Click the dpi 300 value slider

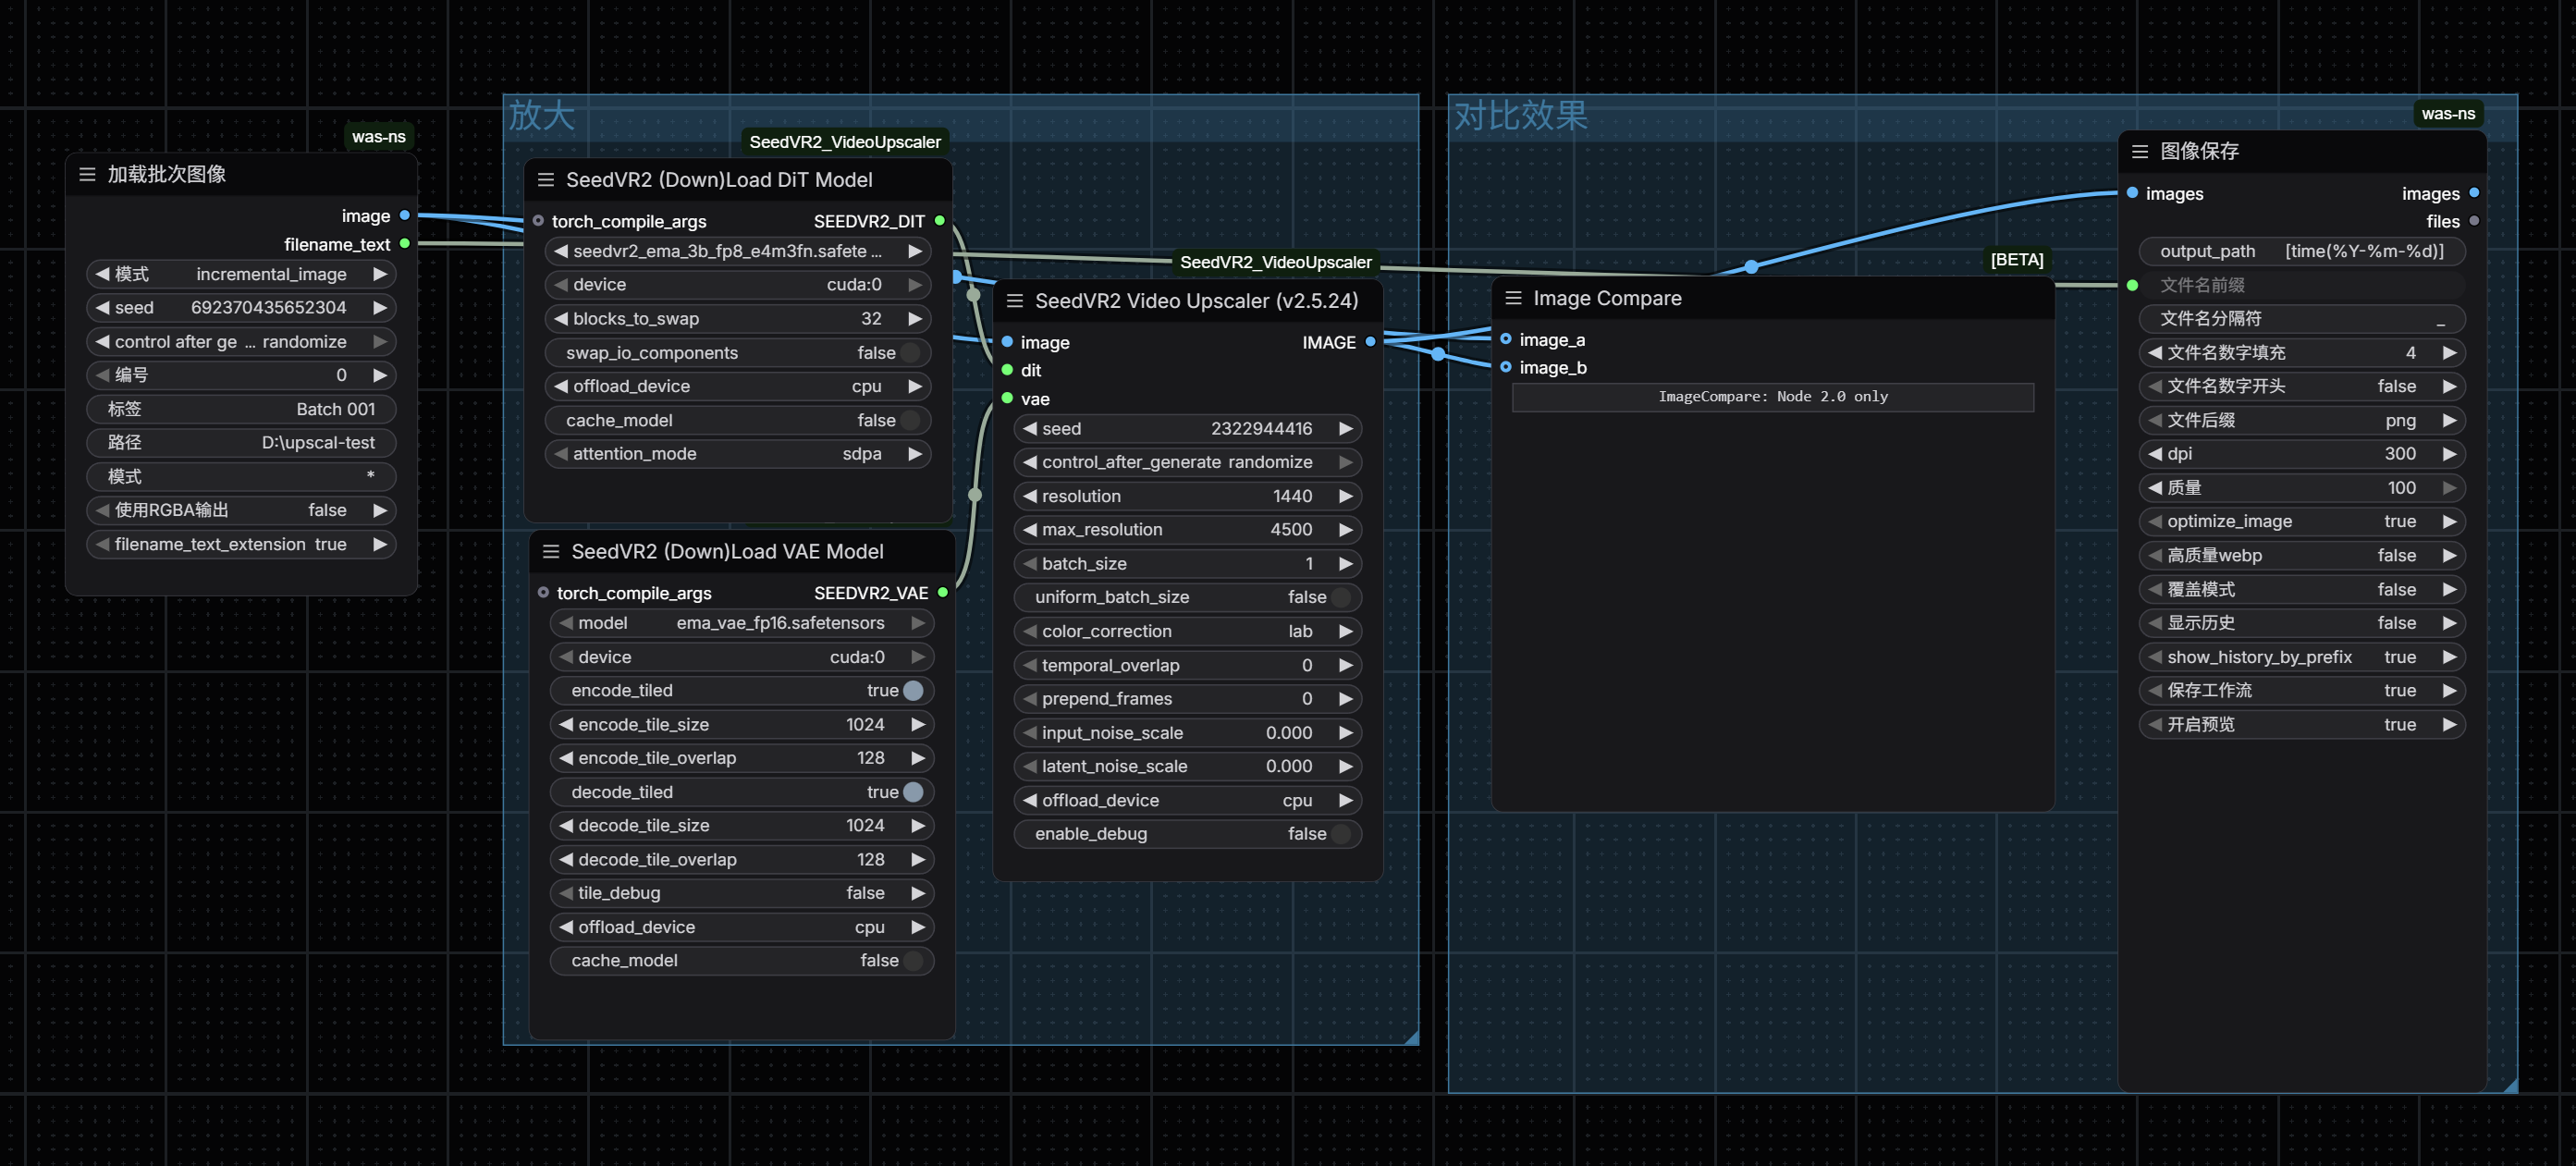[2300, 454]
